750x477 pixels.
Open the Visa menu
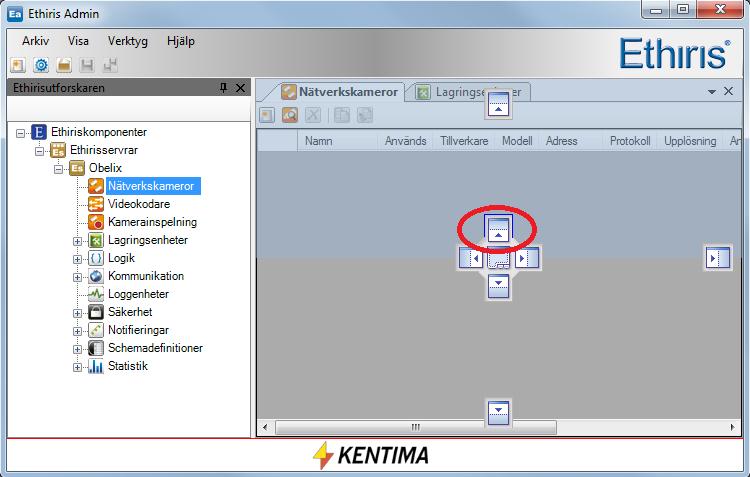point(78,41)
